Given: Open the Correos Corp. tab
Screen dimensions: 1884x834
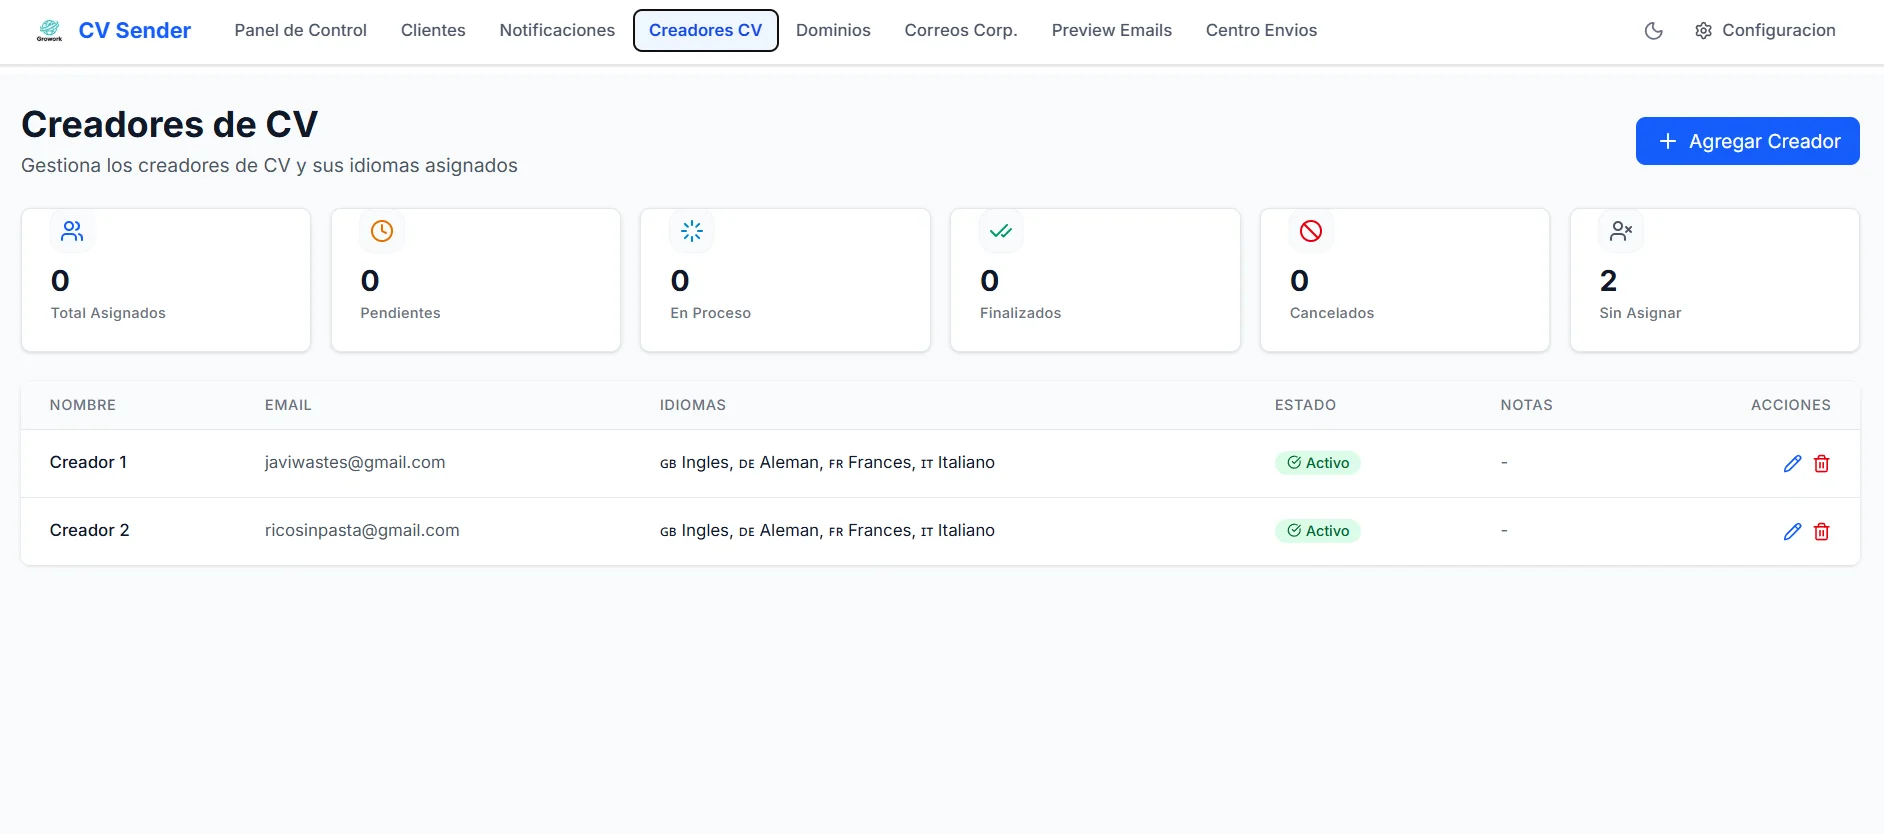Looking at the screenshot, I should coord(961,30).
